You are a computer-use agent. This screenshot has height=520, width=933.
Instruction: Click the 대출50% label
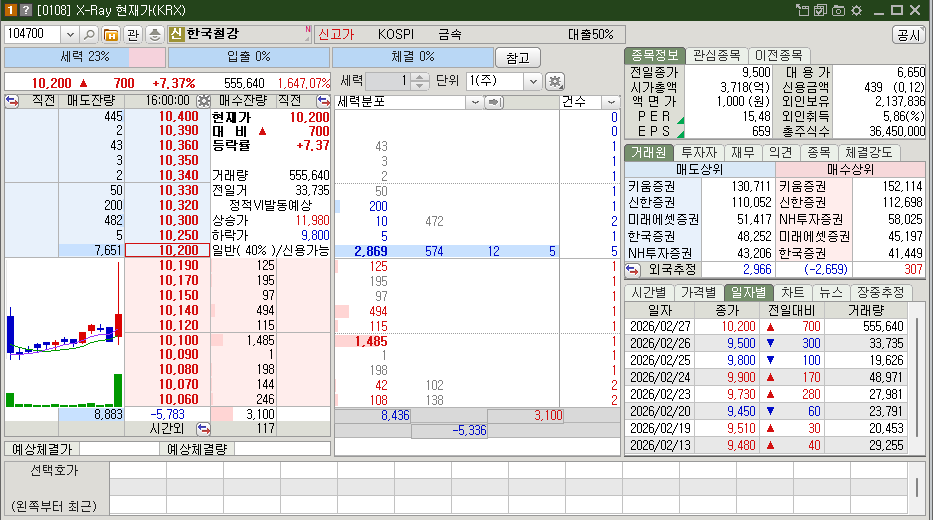[x=590, y=35]
